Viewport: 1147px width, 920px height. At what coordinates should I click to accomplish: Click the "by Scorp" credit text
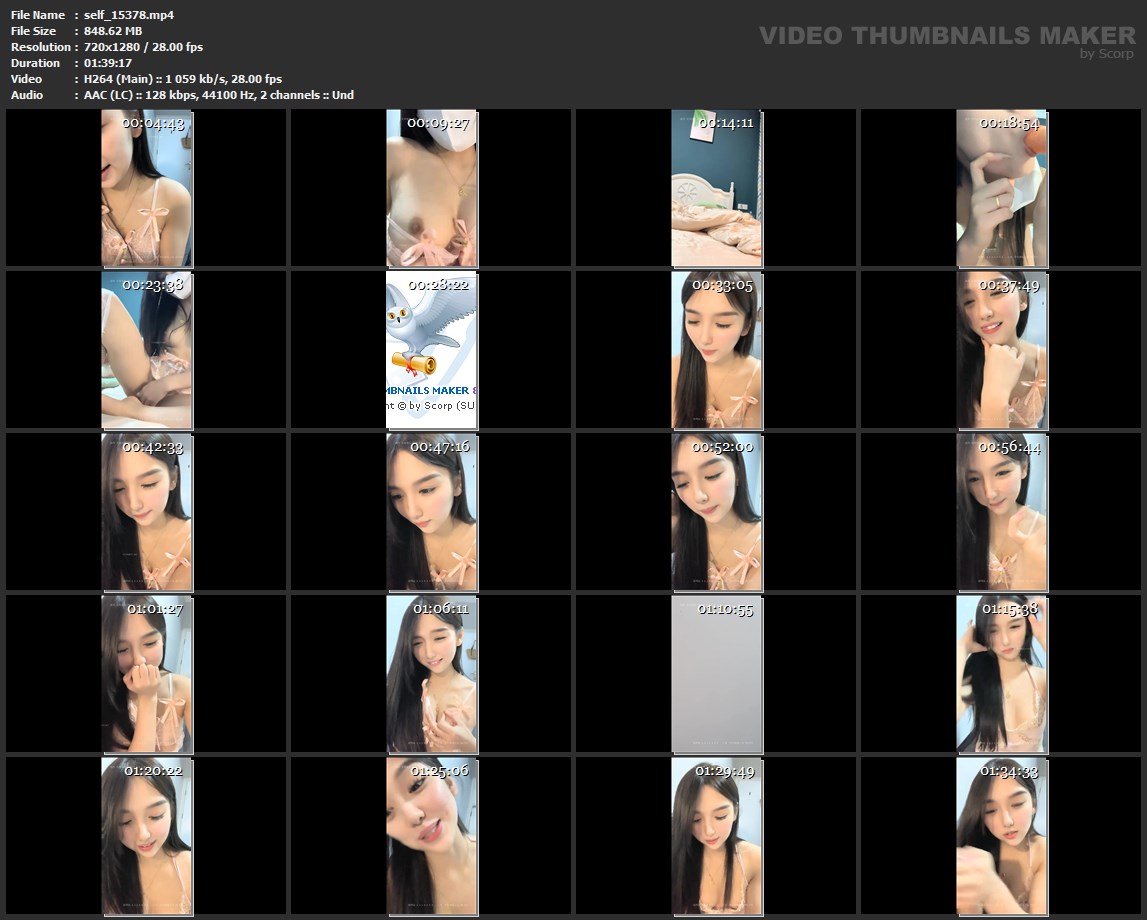1106,54
